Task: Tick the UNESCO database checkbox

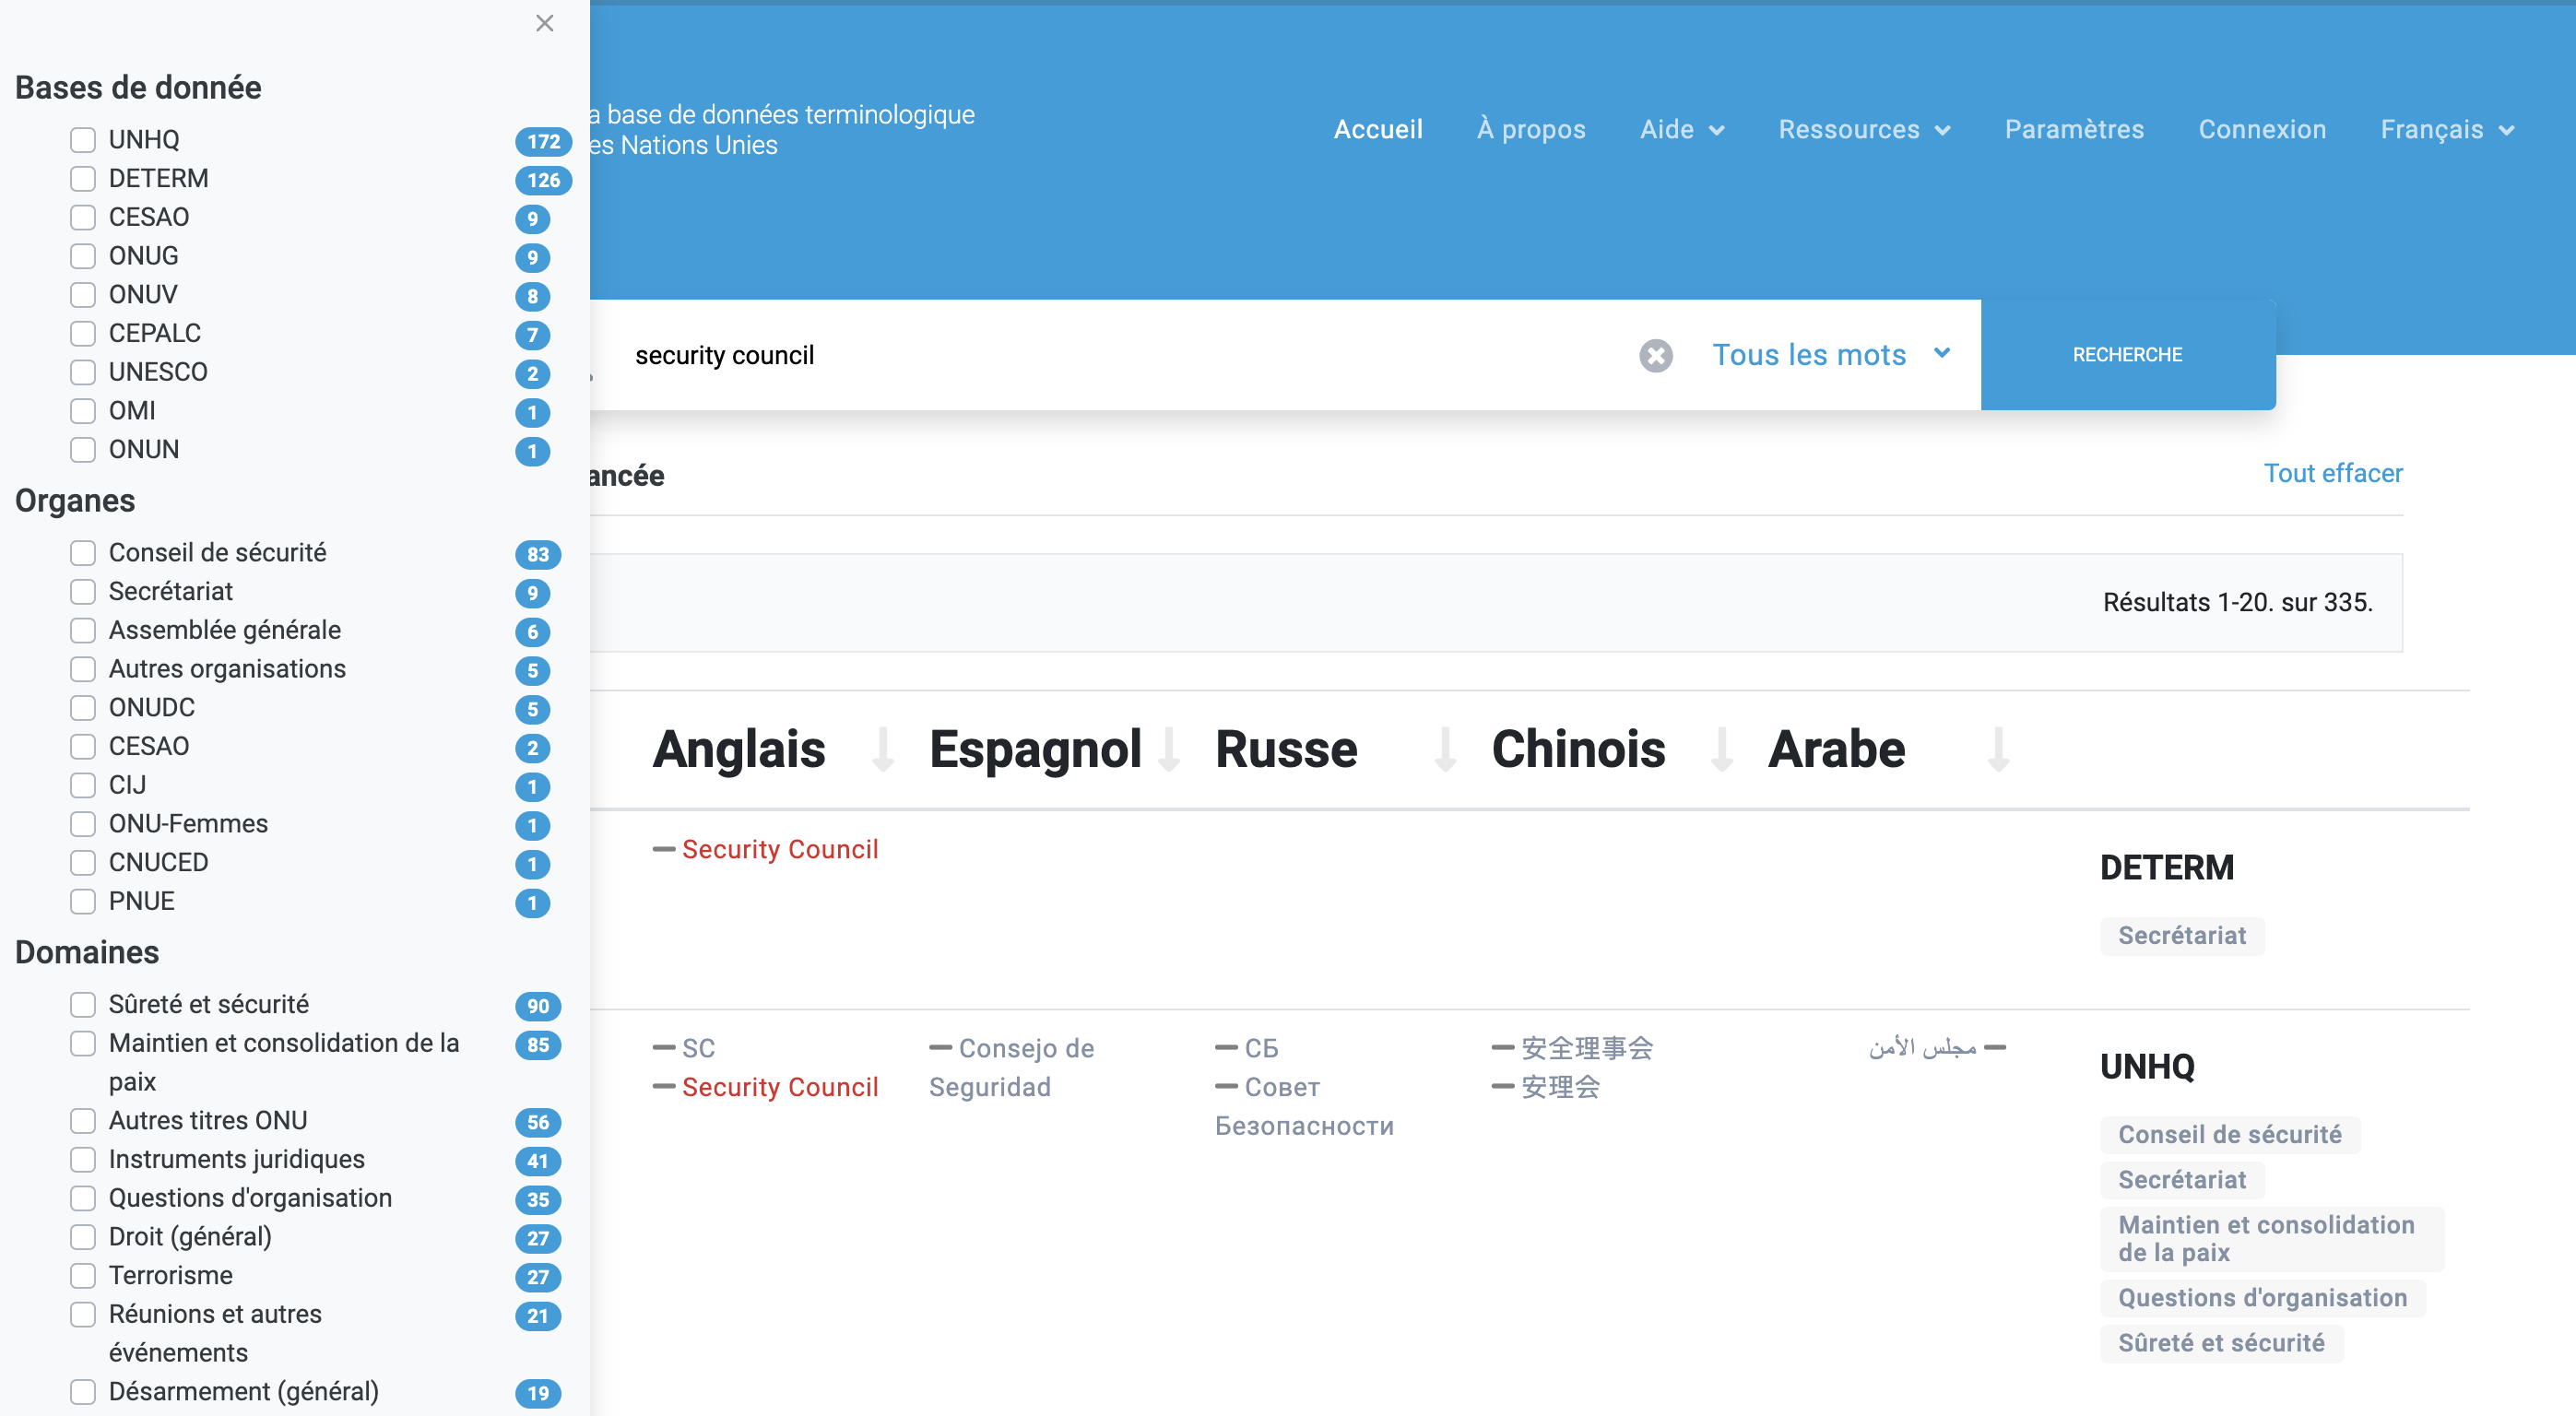Action: point(83,372)
